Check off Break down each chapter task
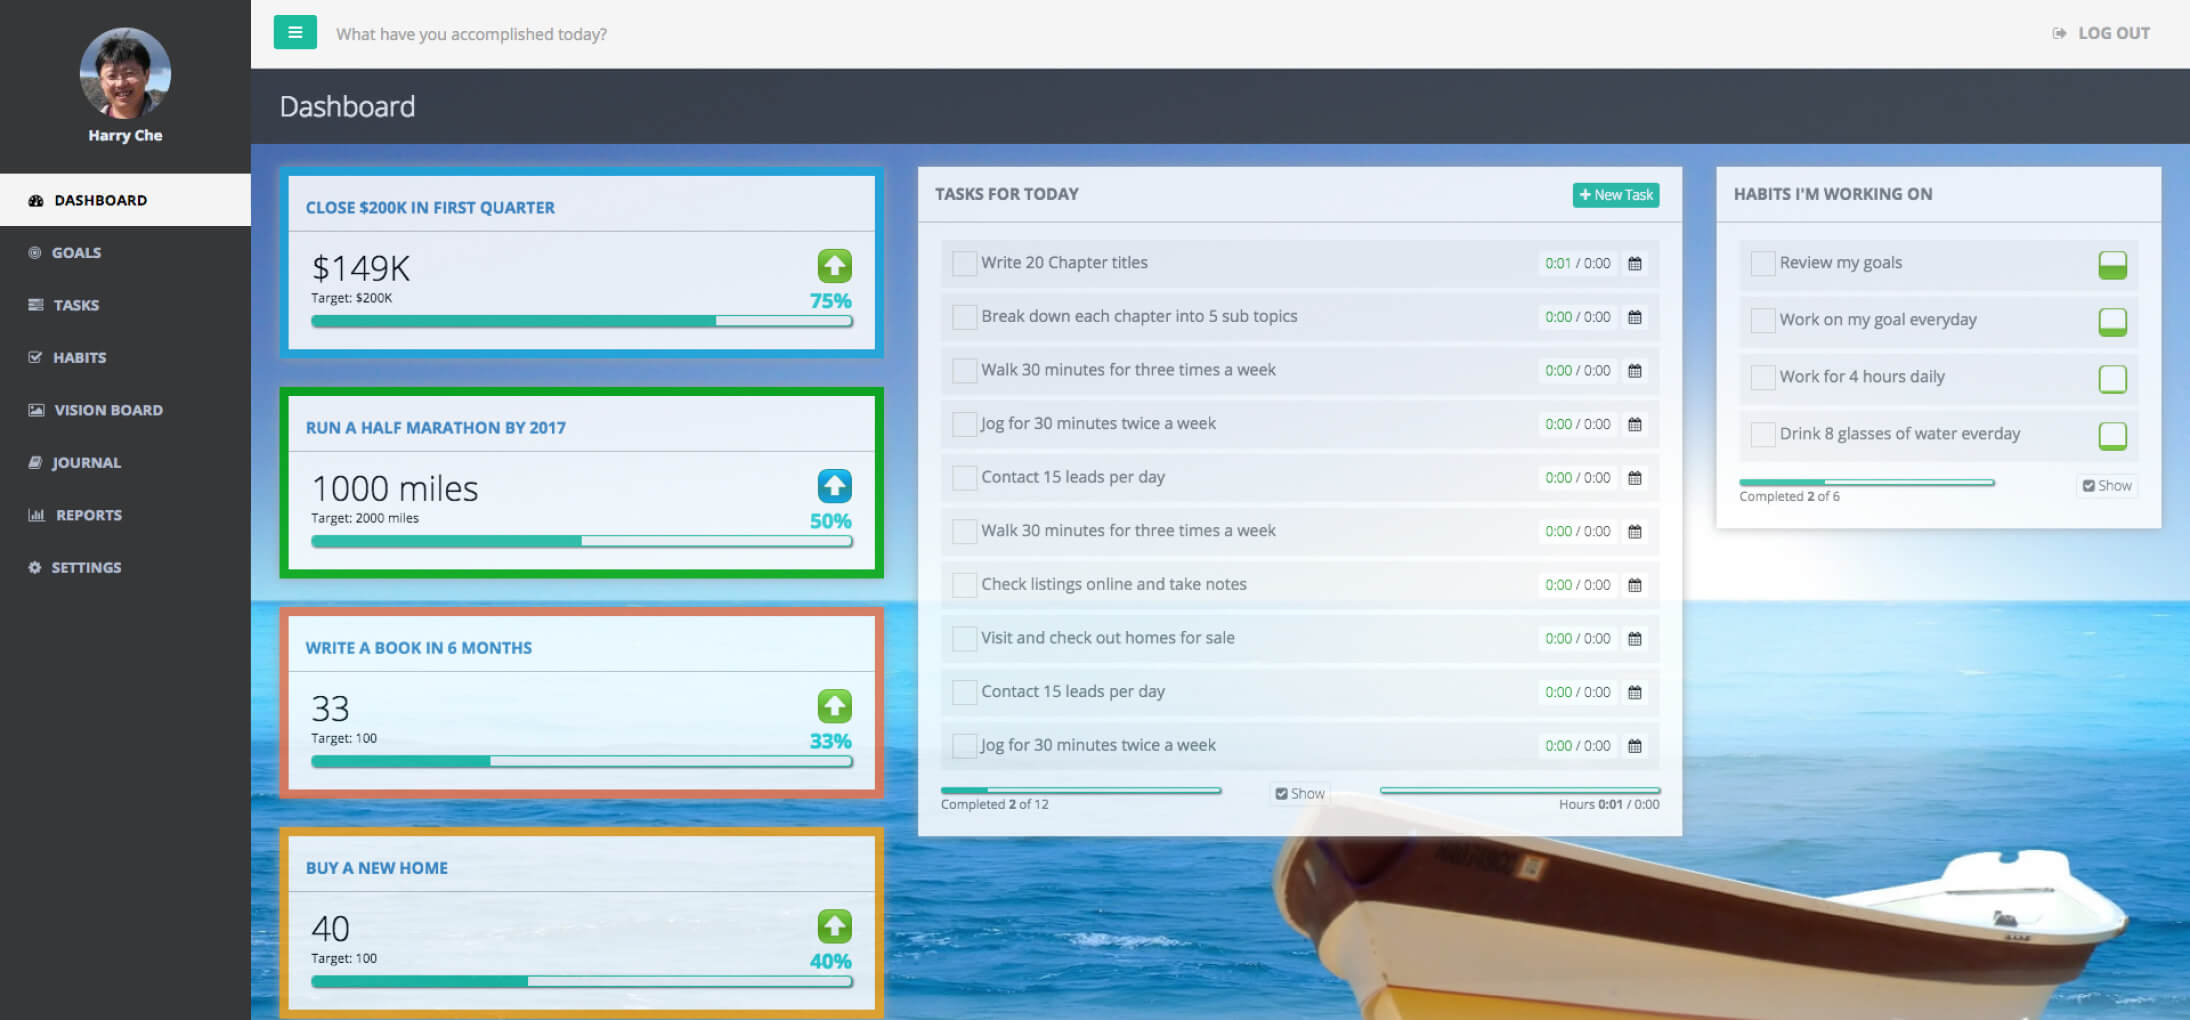 point(964,317)
